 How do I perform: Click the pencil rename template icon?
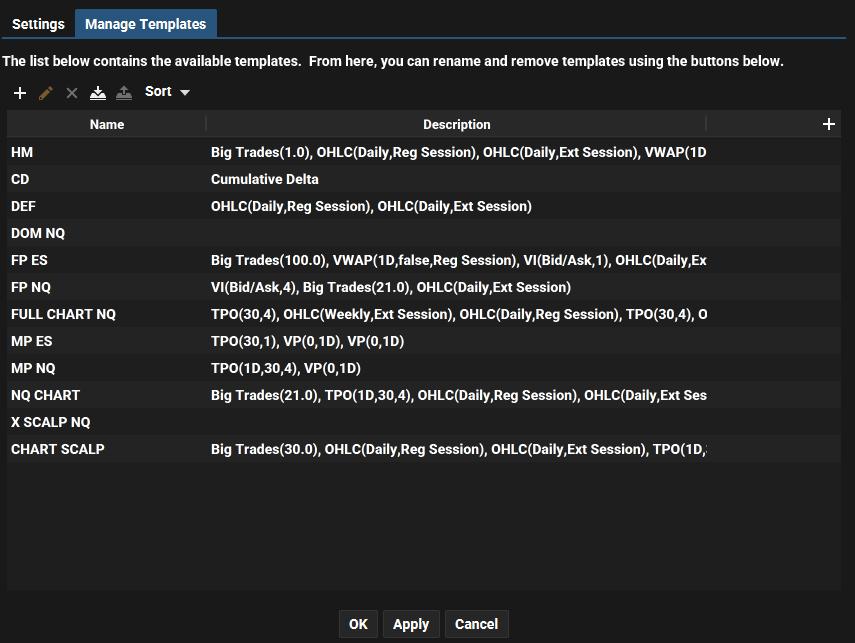pos(46,93)
